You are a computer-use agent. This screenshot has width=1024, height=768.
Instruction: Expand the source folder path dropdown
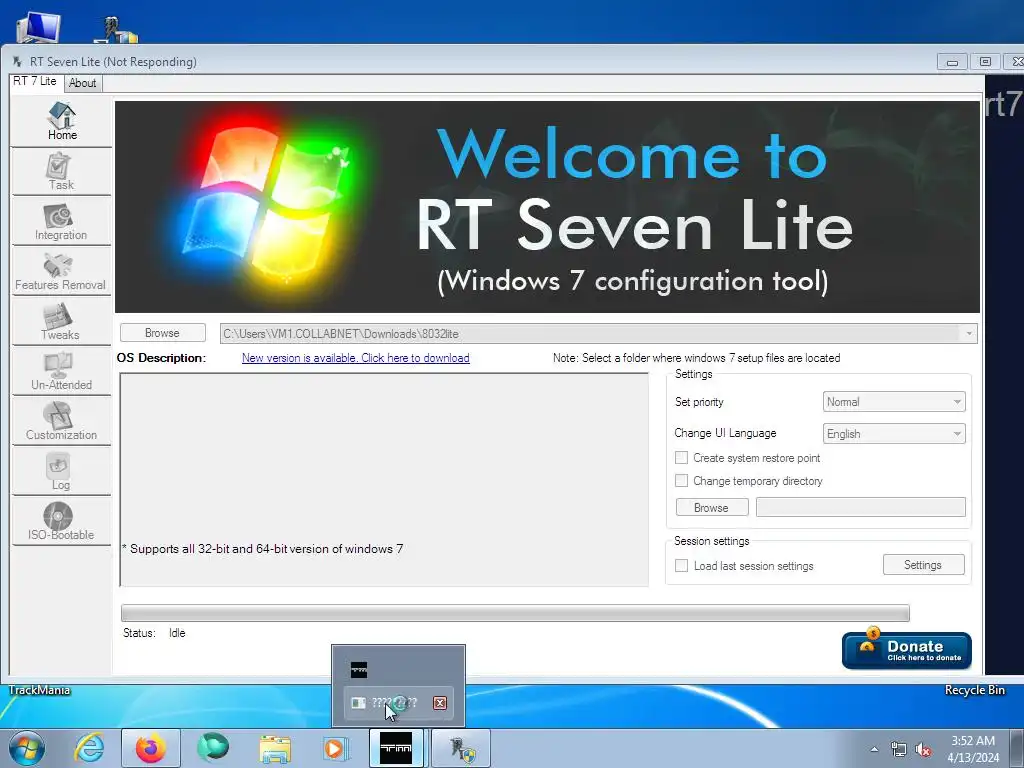pyautogui.click(x=968, y=334)
